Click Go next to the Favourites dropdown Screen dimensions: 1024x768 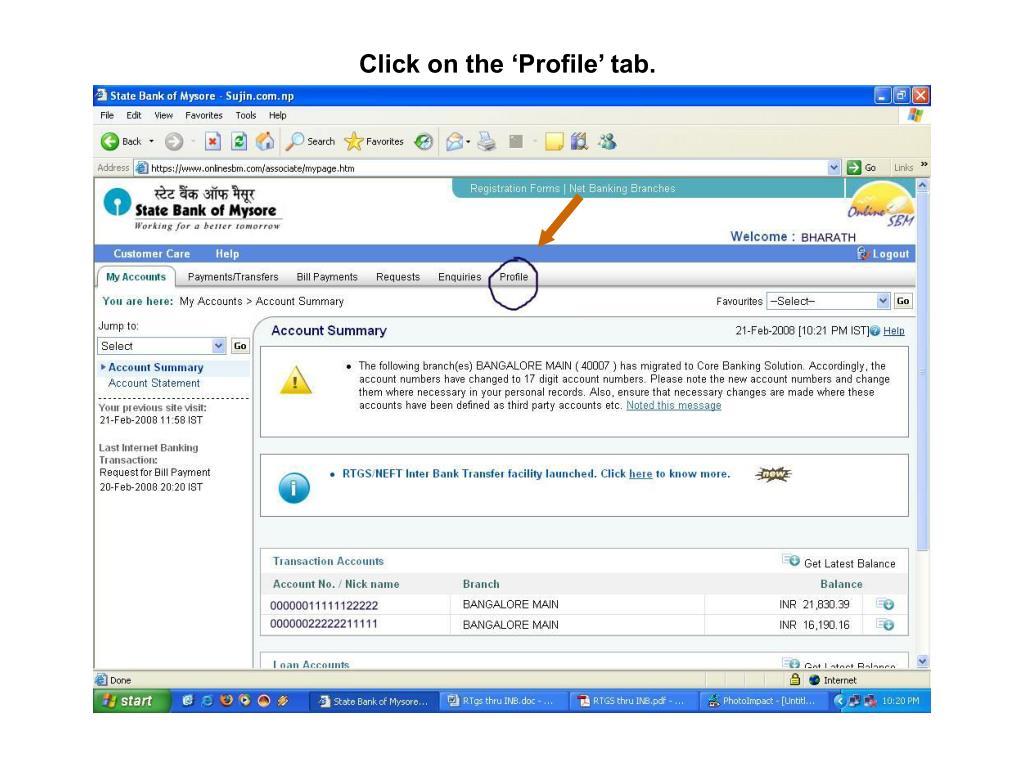point(903,301)
